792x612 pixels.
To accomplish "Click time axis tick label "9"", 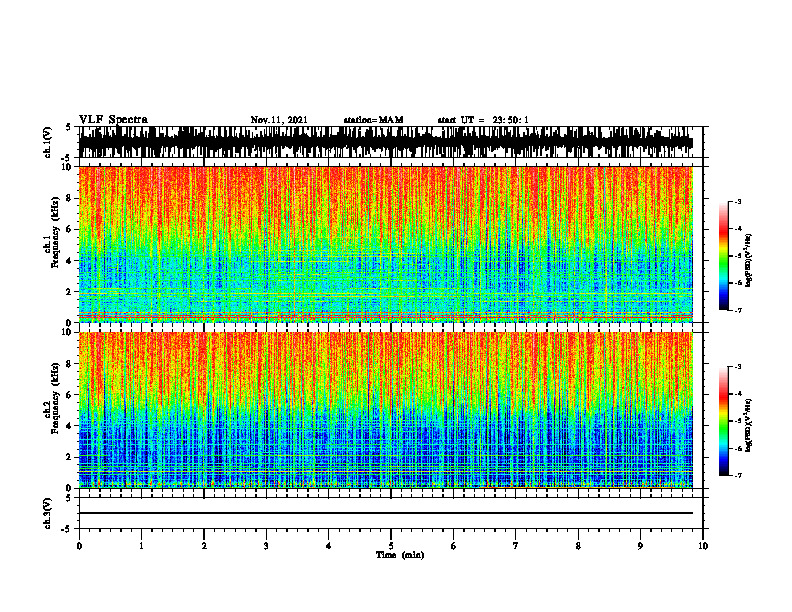I will [x=640, y=546].
